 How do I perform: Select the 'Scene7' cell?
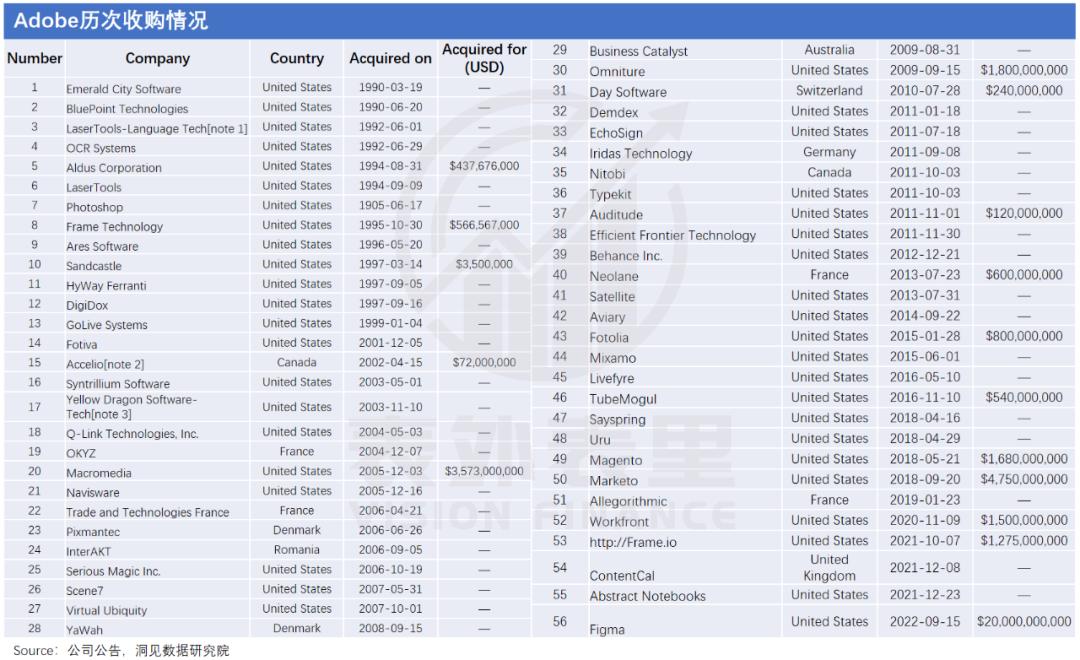85,591
